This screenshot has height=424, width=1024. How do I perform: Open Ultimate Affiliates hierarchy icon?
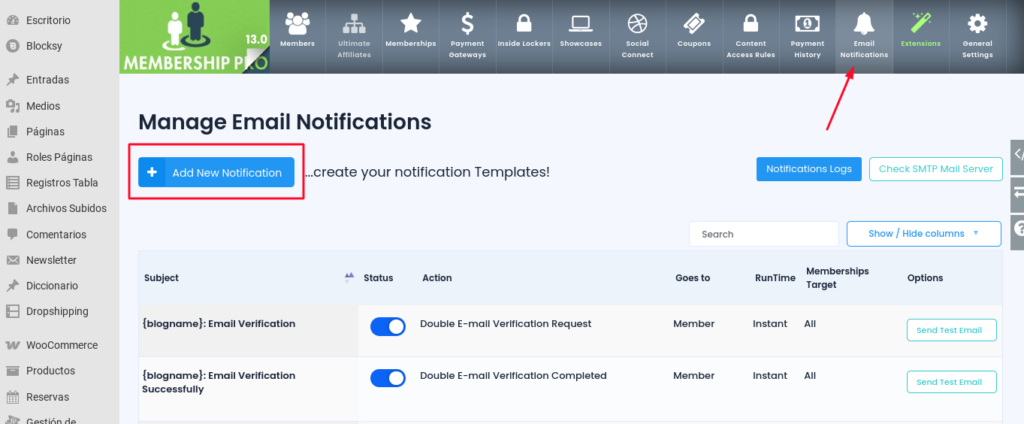pos(353,24)
